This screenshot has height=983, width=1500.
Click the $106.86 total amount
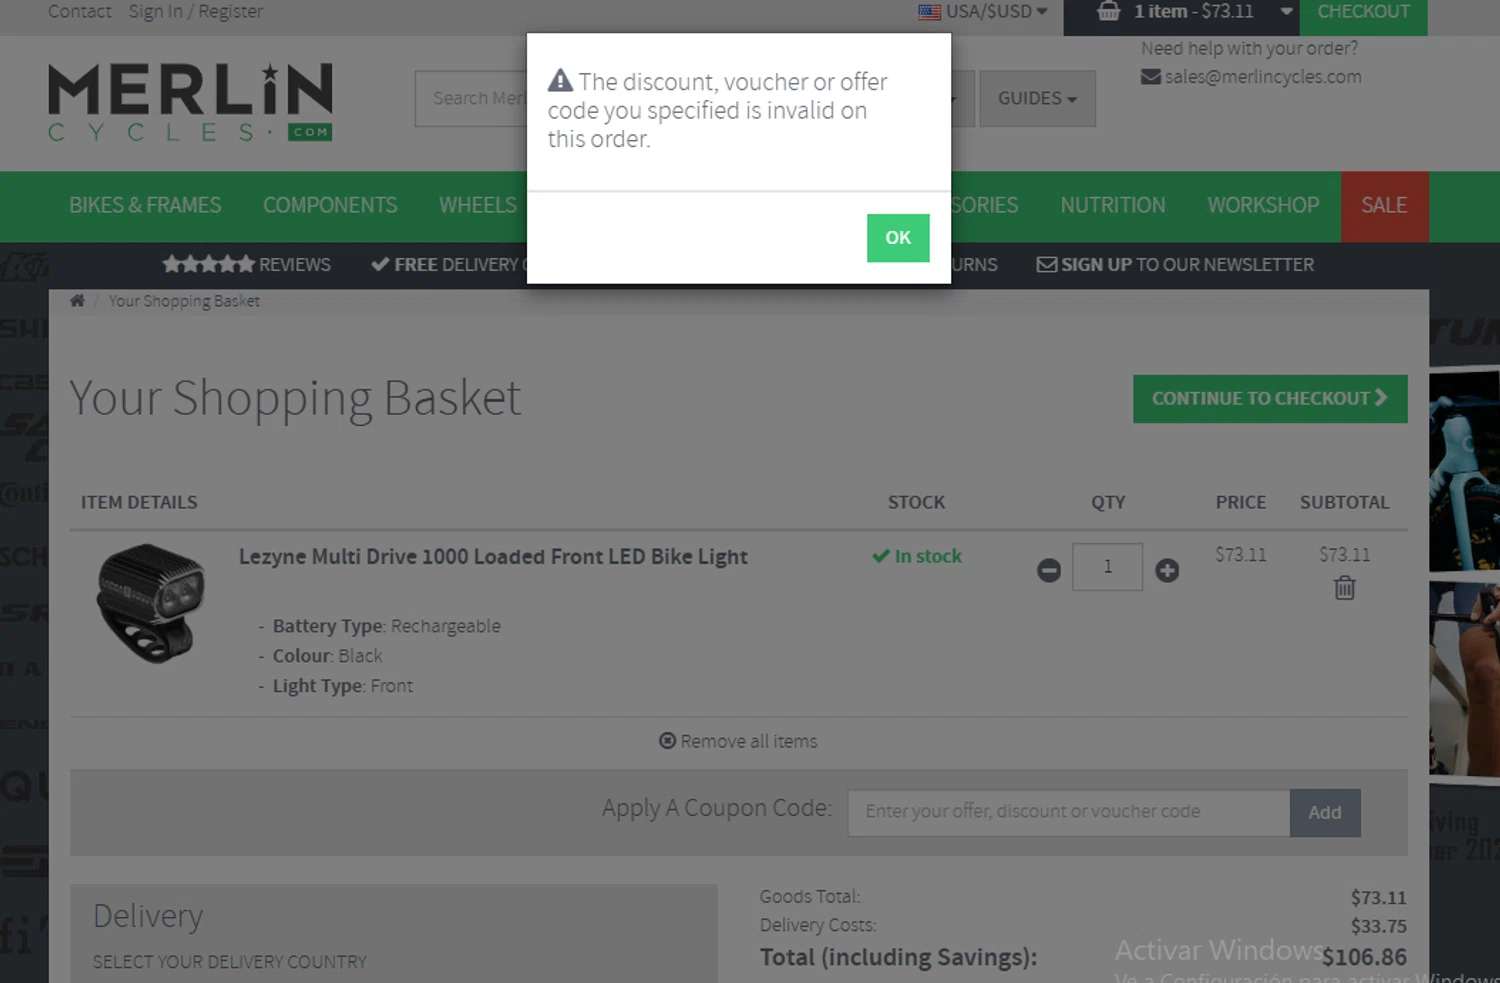pos(1364,957)
